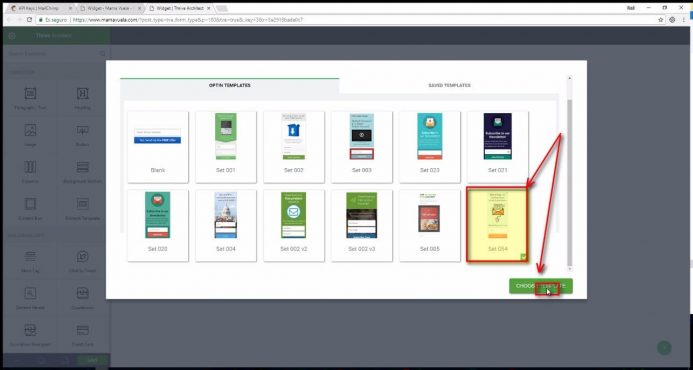Select the Set 002 template
This screenshot has height=370, width=693.
point(294,146)
